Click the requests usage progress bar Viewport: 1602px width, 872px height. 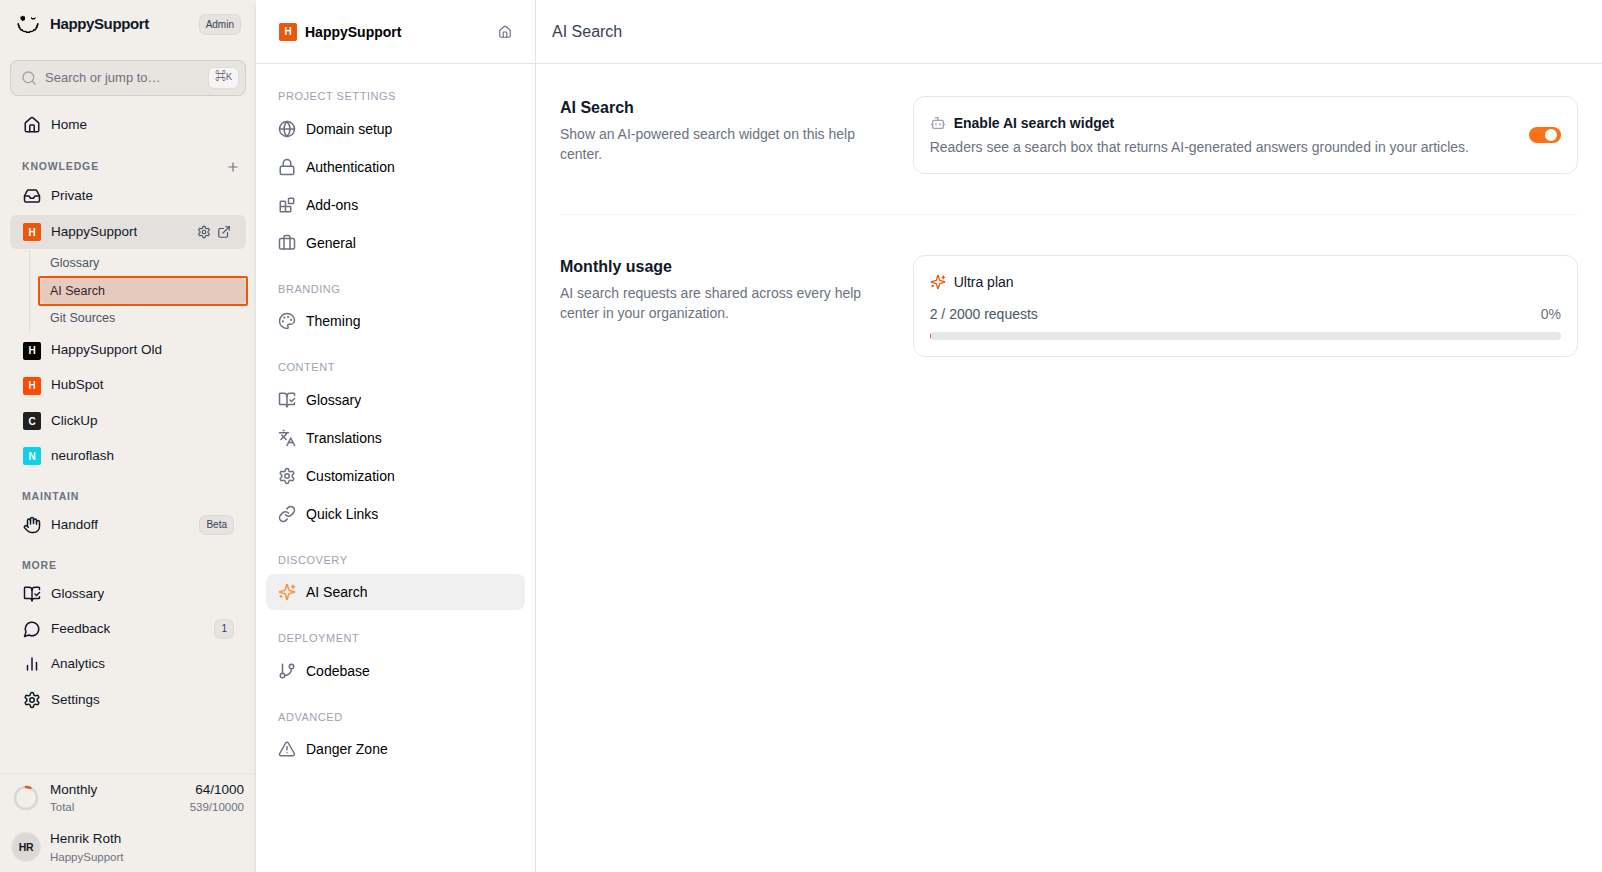(x=1245, y=336)
